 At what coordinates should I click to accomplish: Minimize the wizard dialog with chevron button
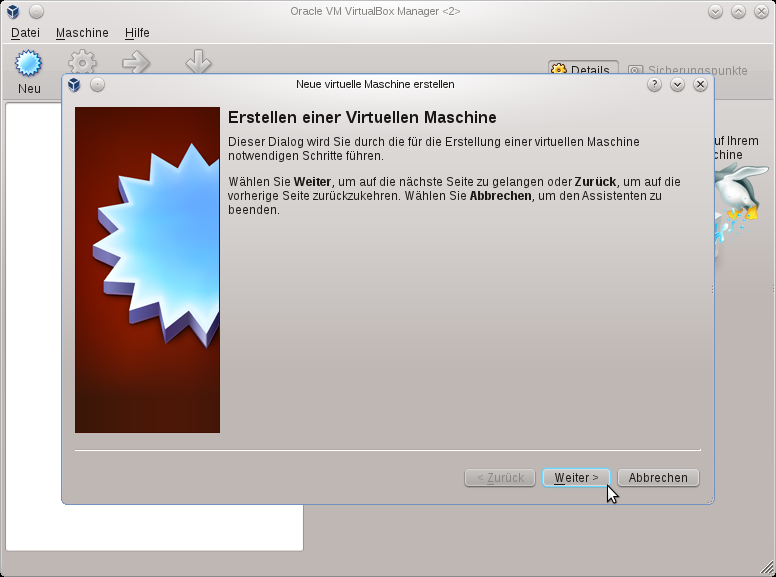[678, 85]
